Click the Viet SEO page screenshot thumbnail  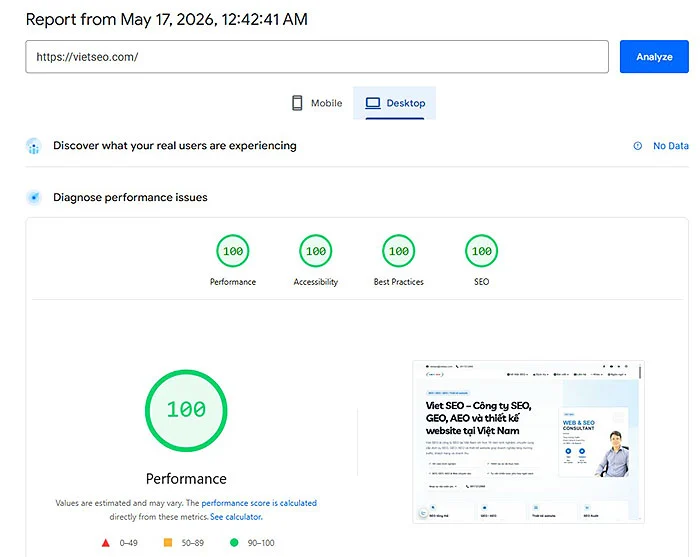pos(528,442)
